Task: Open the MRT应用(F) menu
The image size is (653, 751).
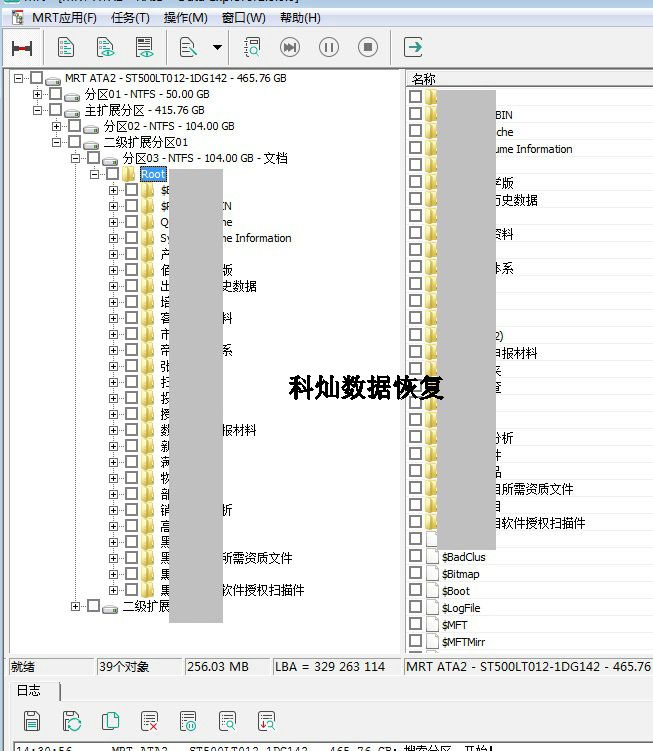Action: tap(64, 18)
